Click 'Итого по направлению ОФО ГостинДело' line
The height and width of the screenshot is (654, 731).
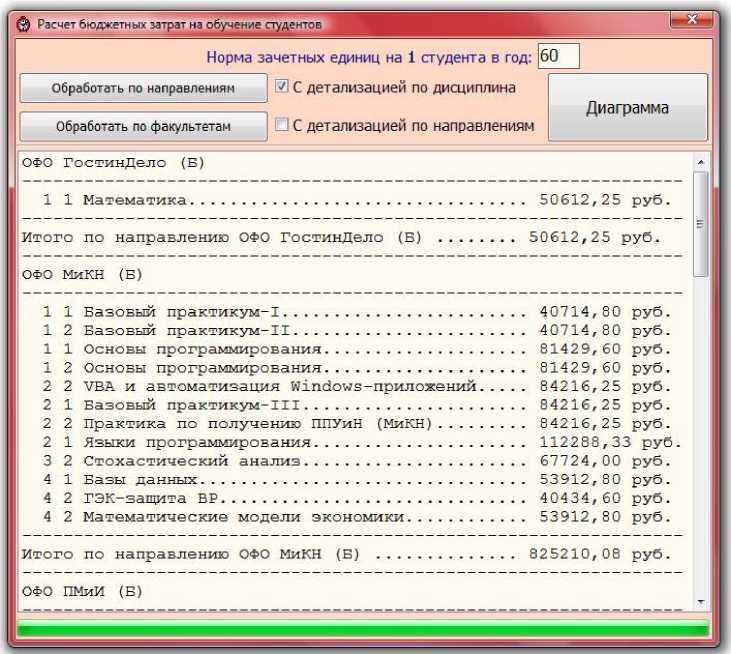341,237
